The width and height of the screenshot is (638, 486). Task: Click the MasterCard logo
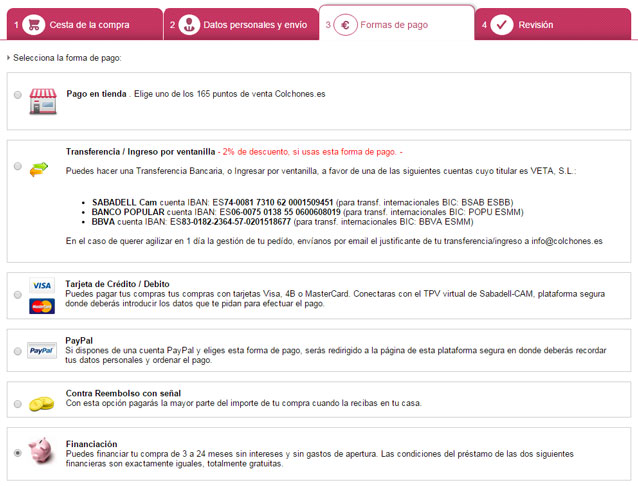click(41, 305)
